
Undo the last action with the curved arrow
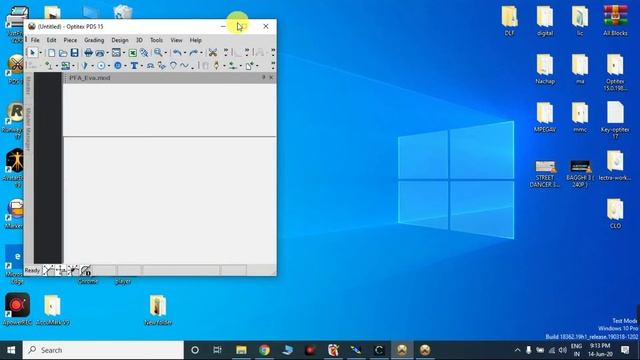(177, 53)
